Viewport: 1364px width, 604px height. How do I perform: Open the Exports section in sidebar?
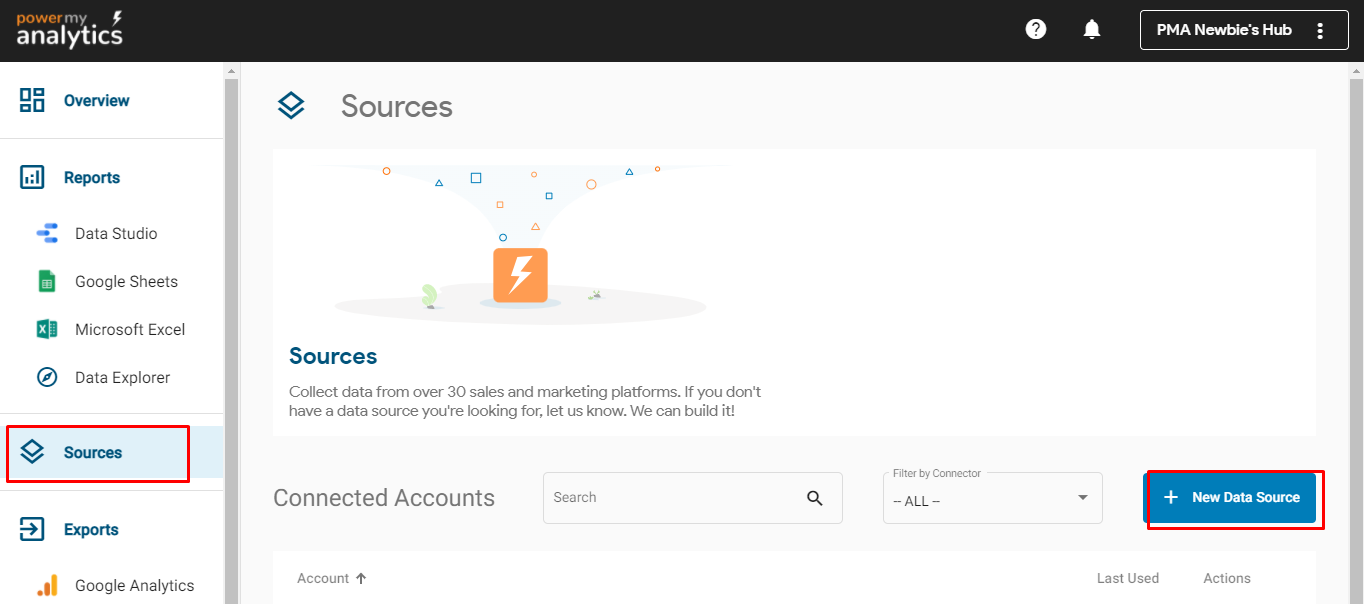coord(93,529)
